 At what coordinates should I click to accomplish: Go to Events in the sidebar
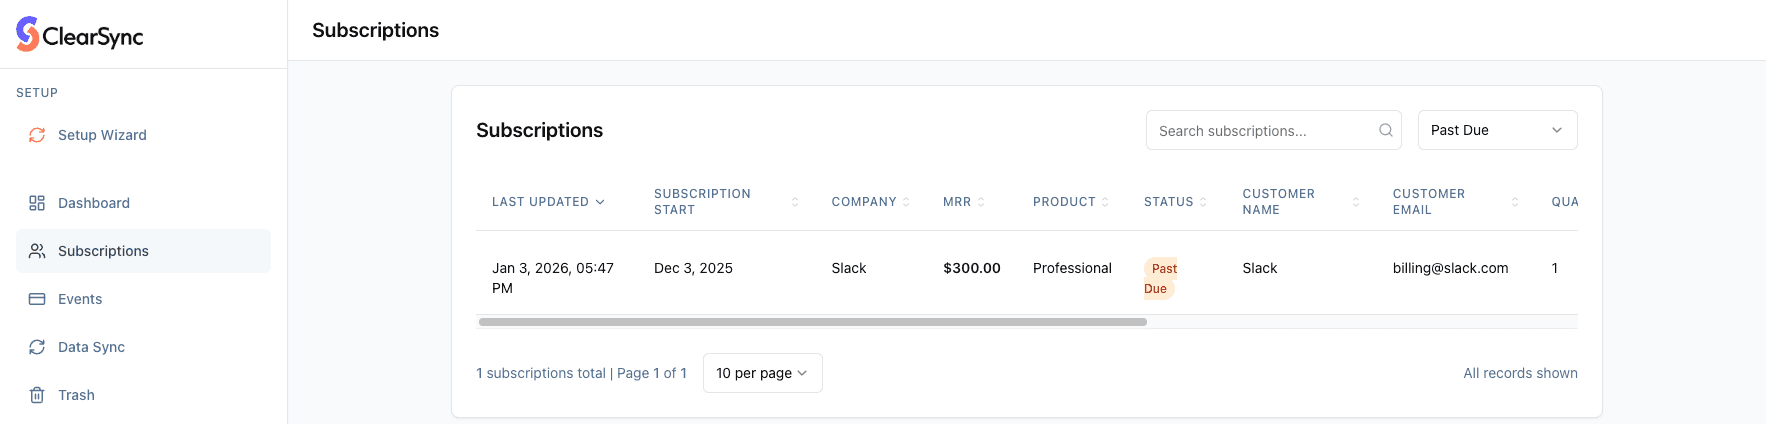click(80, 299)
